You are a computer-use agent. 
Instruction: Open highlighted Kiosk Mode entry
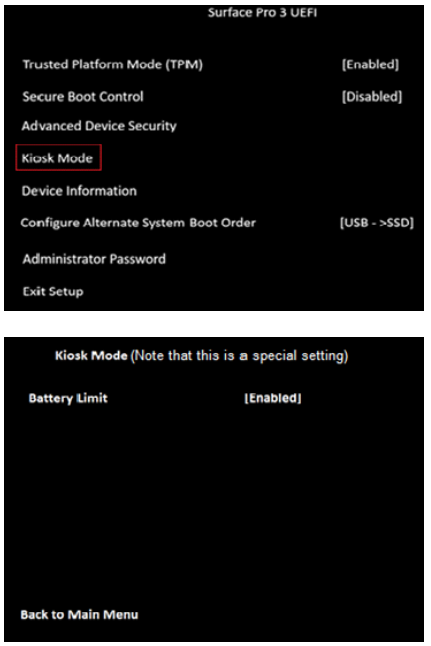(57, 158)
